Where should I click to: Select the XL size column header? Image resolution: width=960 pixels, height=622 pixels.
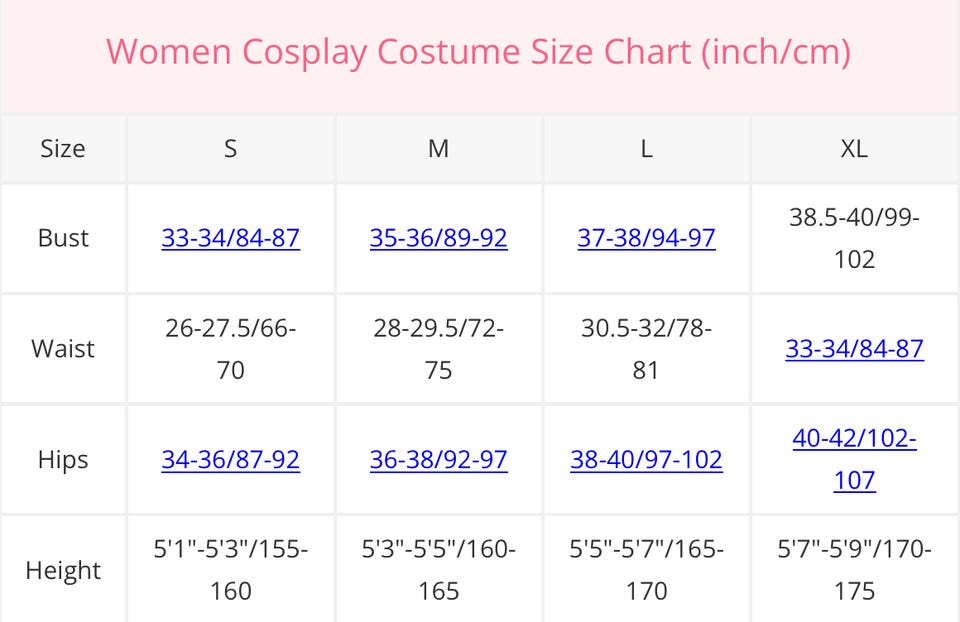(854, 149)
